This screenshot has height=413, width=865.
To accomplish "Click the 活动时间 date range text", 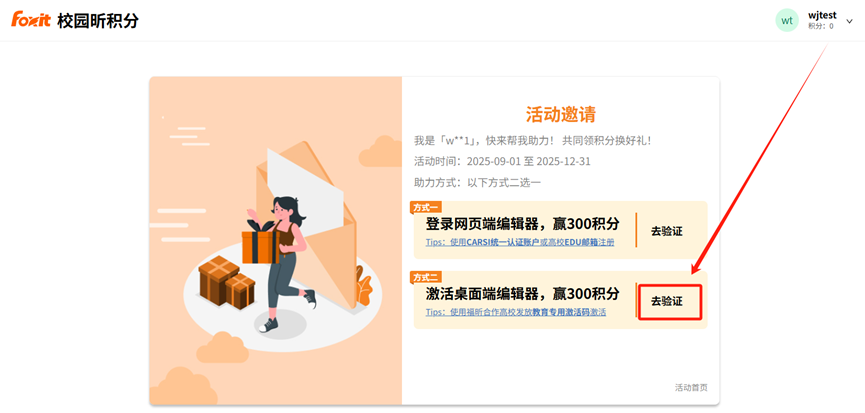I will point(503,162).
